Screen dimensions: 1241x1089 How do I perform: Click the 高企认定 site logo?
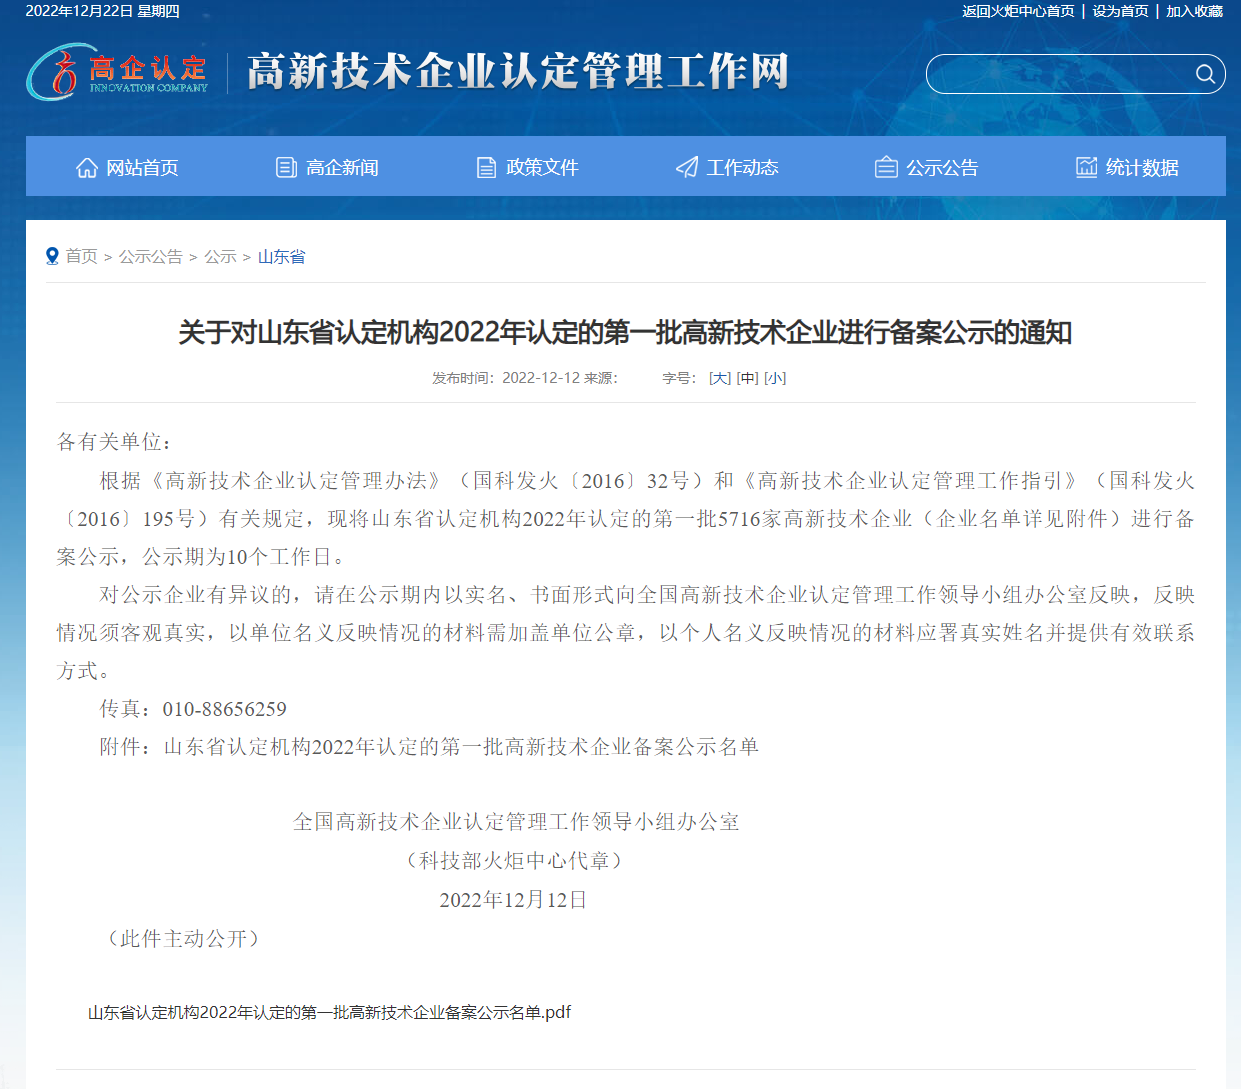coord(118,71)
